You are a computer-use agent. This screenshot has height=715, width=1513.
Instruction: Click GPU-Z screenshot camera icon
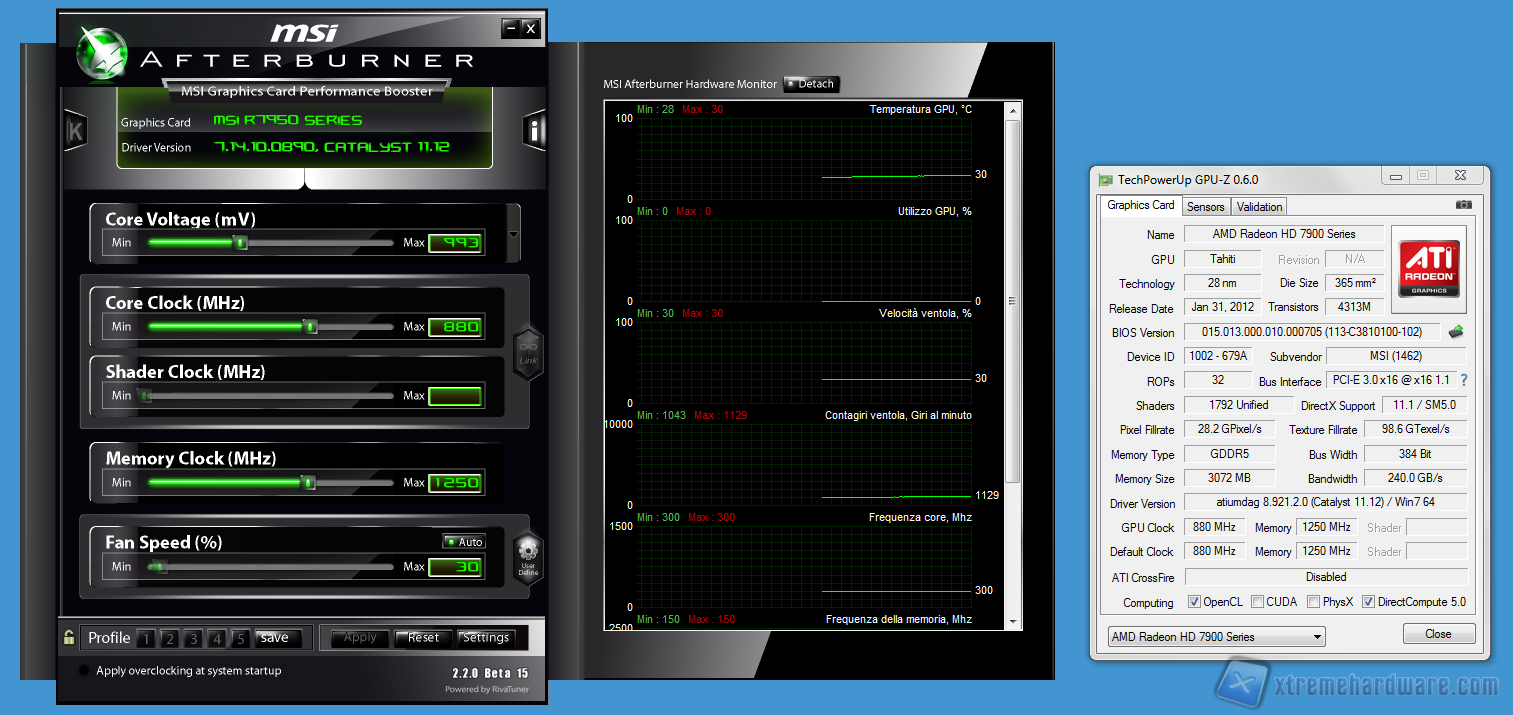(1464, 205)
